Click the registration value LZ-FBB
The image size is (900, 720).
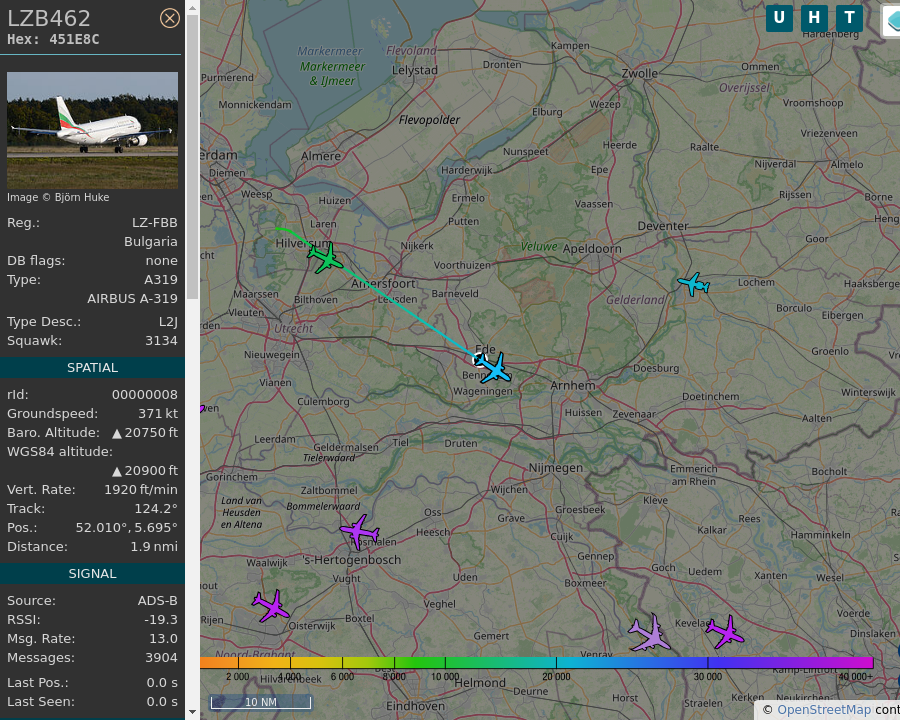click(154, 223)
